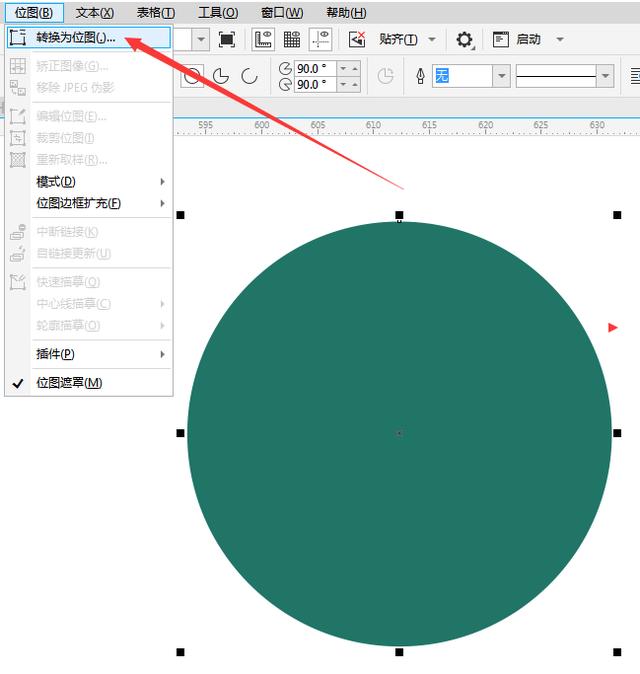The width and height of the screenshot is (640, 674).
Task: Click the bottom-center selection handle
Action: pos(399,652)
